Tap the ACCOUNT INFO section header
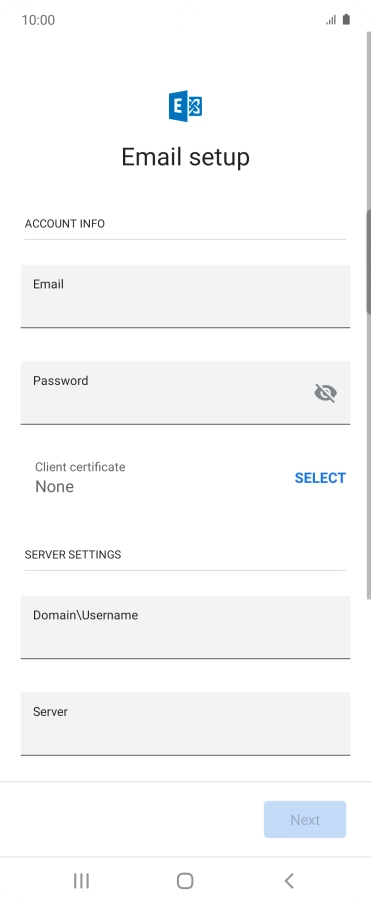 tap(65, 224)
